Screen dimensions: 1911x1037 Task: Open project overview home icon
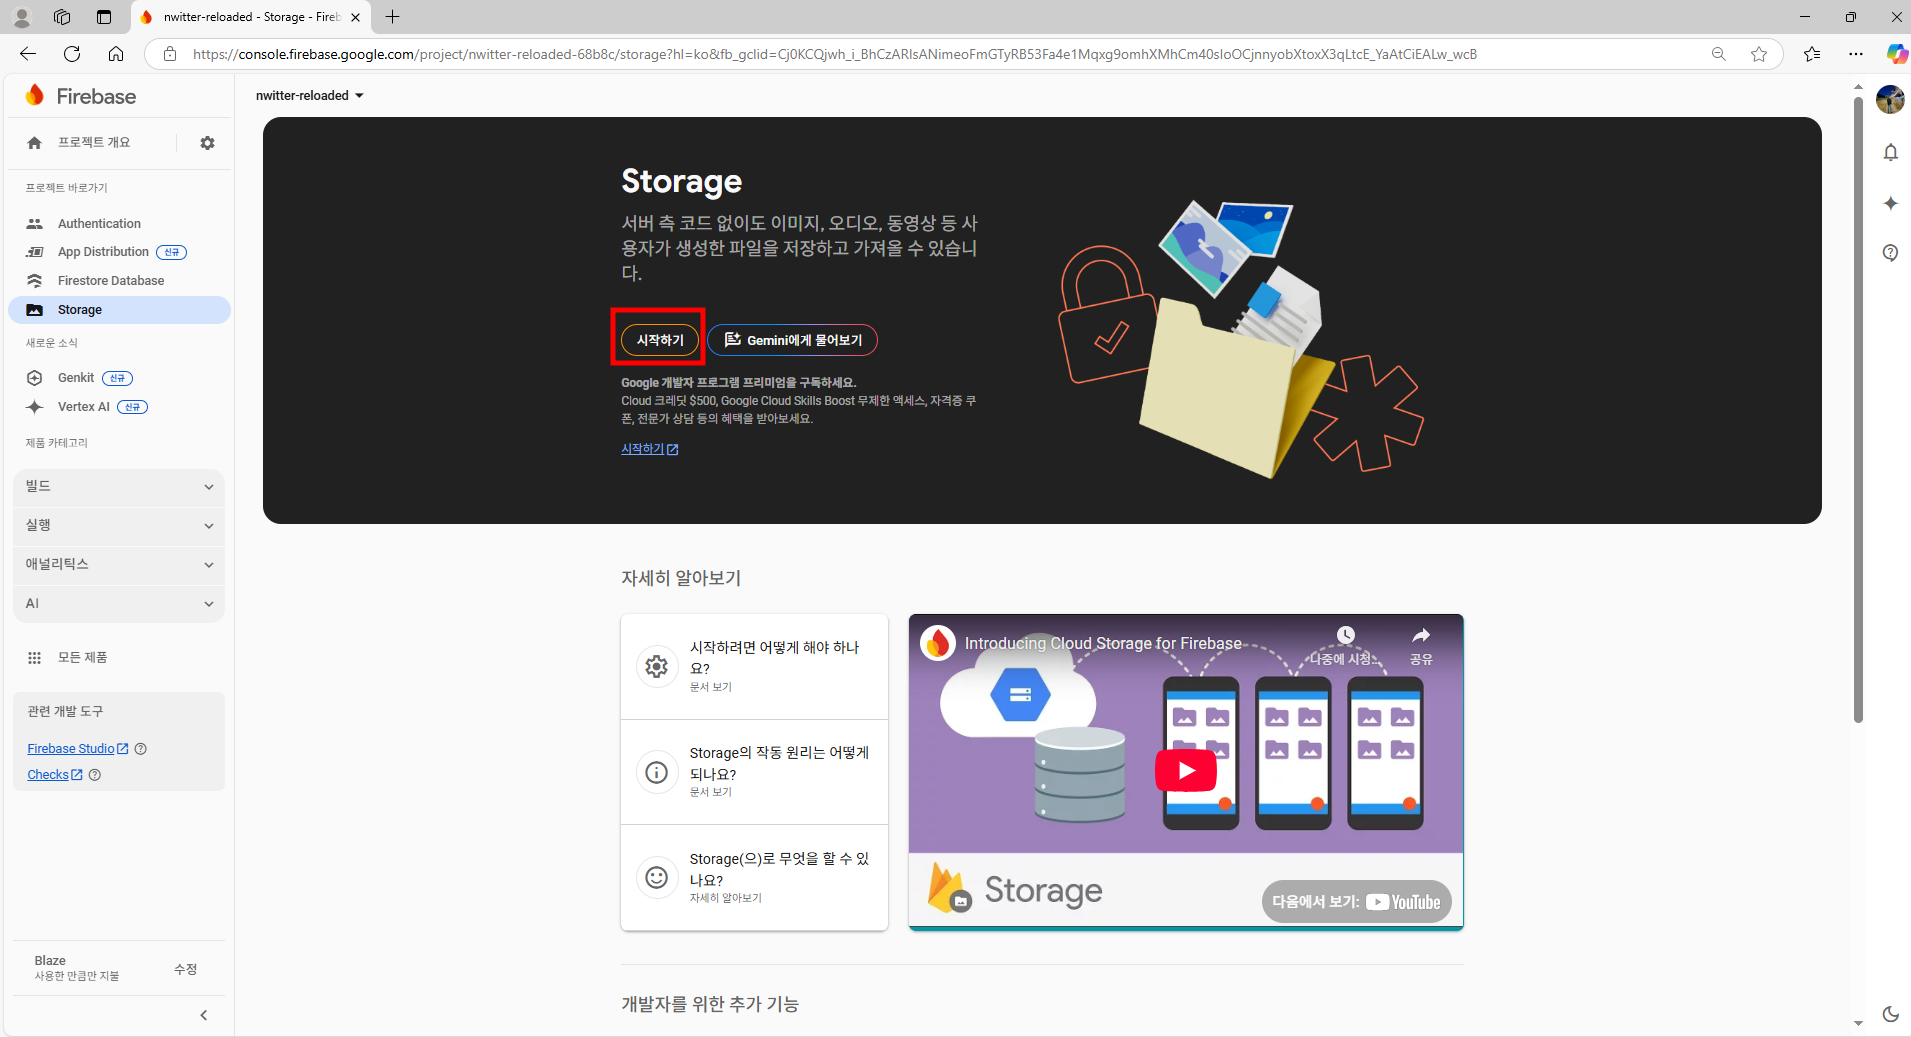[x=35, y=143]
